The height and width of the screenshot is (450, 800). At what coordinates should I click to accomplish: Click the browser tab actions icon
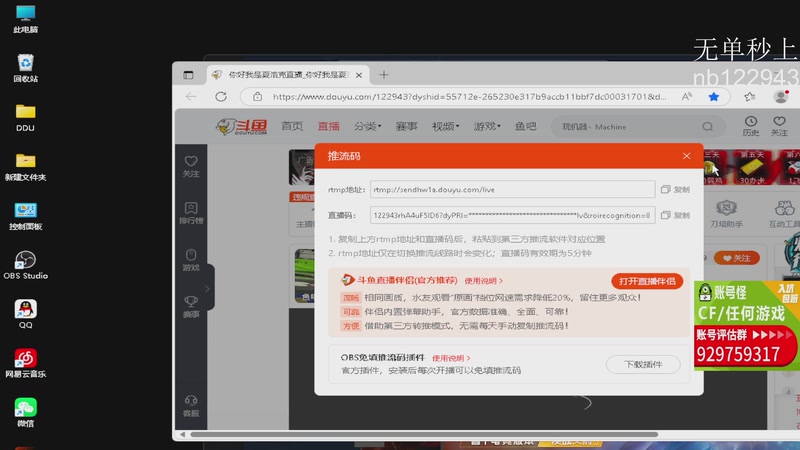[x=188, y=75]
